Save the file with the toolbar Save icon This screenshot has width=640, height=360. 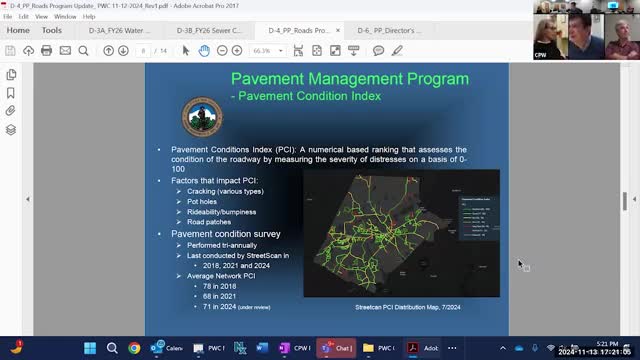(10, 51)
